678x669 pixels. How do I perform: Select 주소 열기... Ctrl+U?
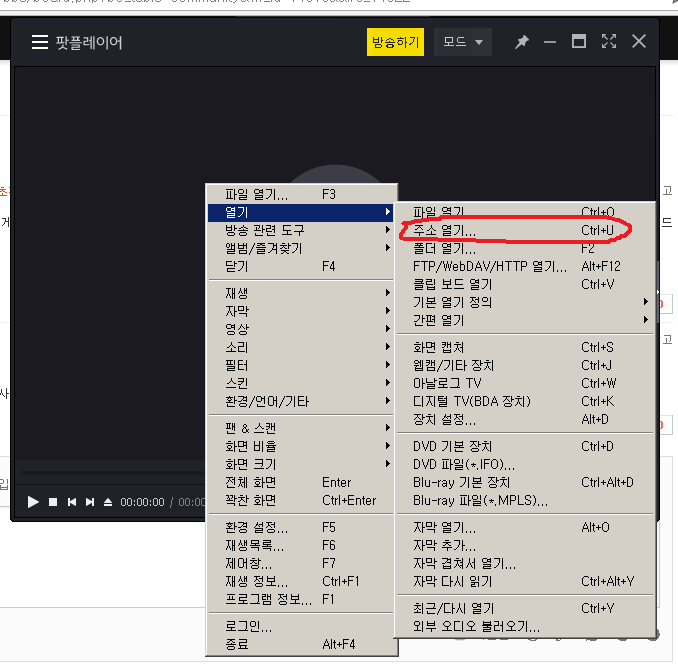click(x=524, y=230)
